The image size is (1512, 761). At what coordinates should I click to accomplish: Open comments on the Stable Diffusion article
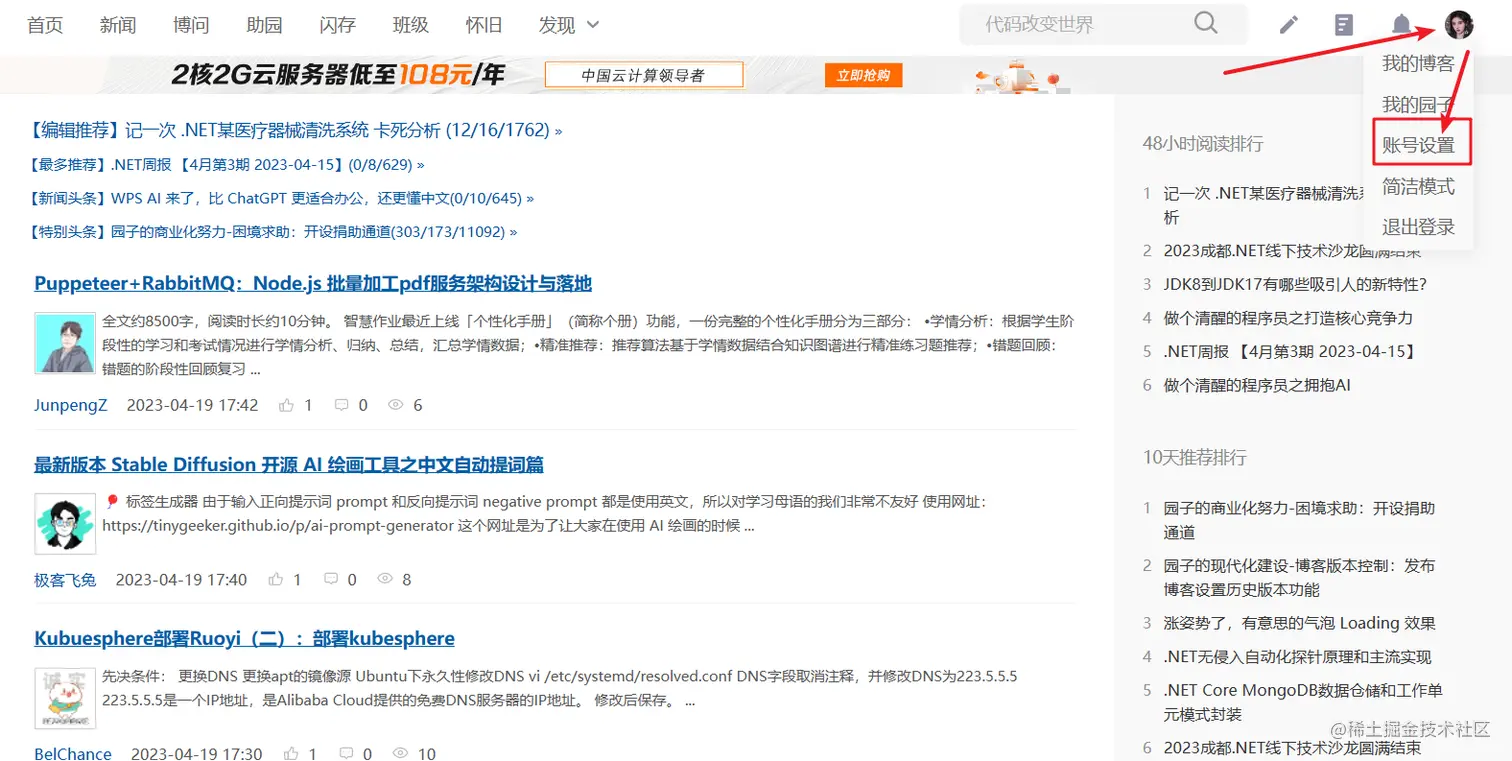click(332, 578)
